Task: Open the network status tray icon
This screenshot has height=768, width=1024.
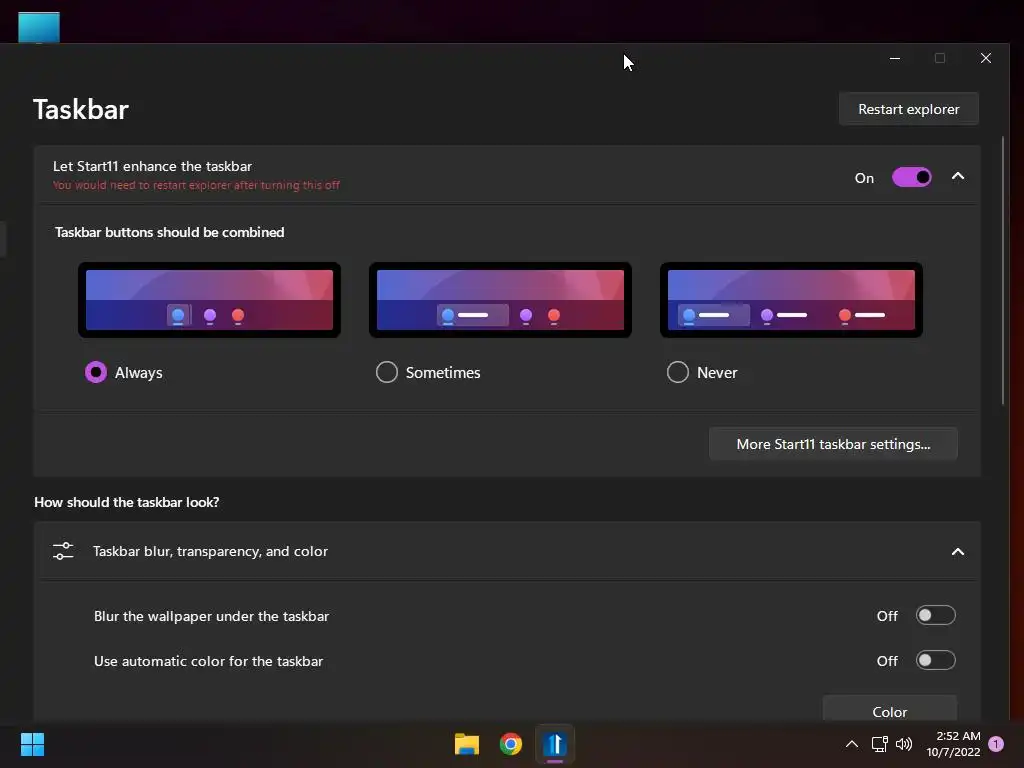Action: 879,744
